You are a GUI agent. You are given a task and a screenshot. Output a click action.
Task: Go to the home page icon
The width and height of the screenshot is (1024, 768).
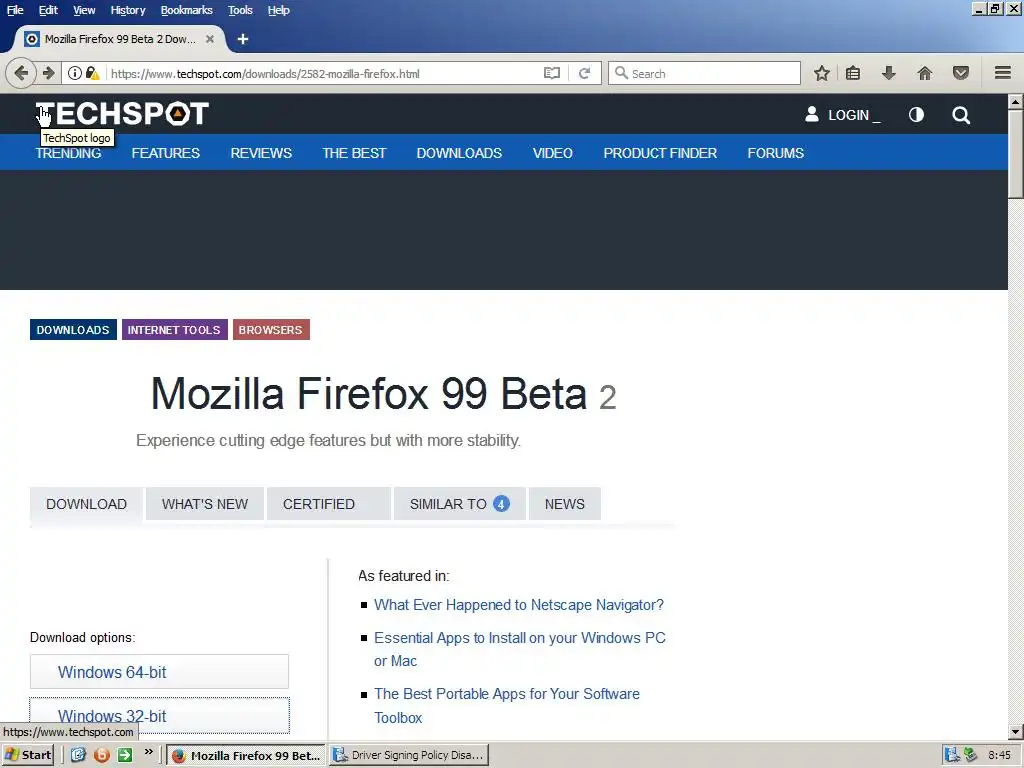point(925,73)
